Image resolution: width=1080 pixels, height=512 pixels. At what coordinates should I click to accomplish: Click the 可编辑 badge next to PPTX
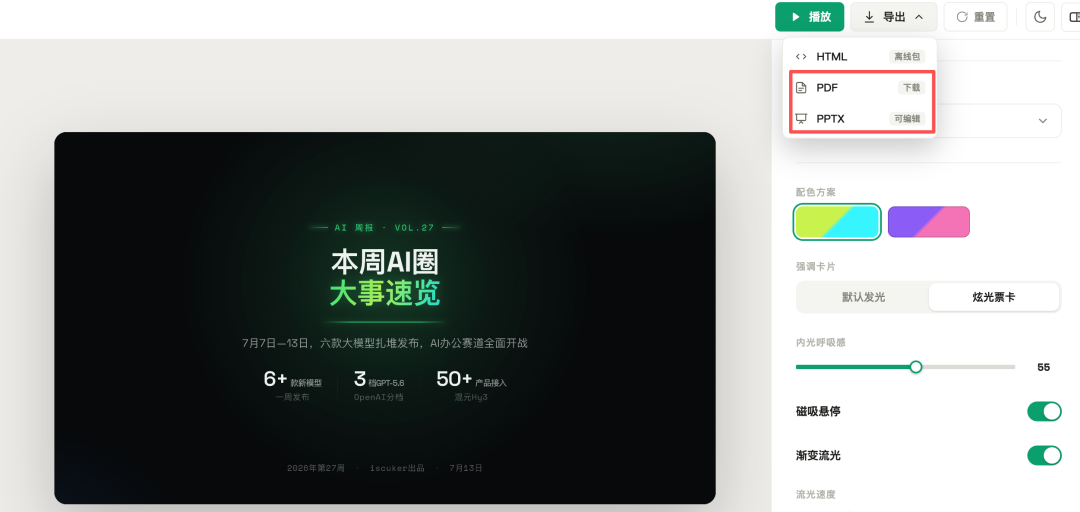906,119
